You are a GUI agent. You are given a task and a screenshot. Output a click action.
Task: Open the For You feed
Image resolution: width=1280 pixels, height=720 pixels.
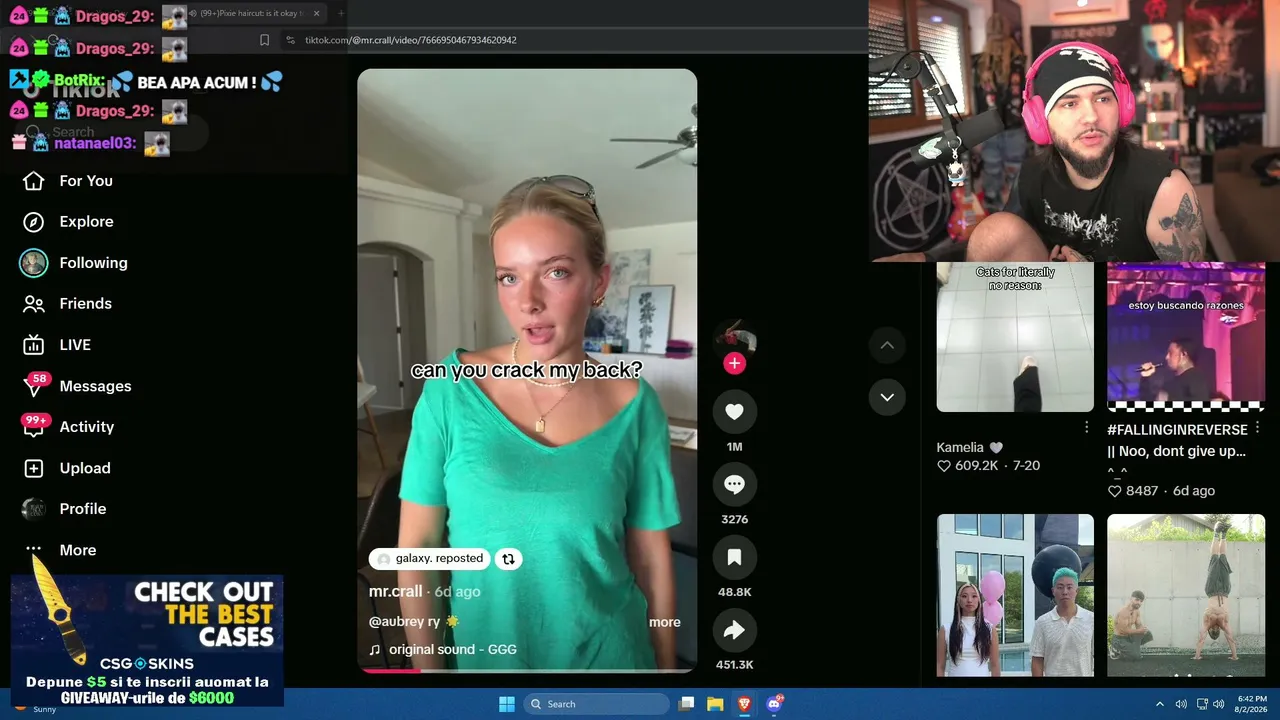(86, 181)
